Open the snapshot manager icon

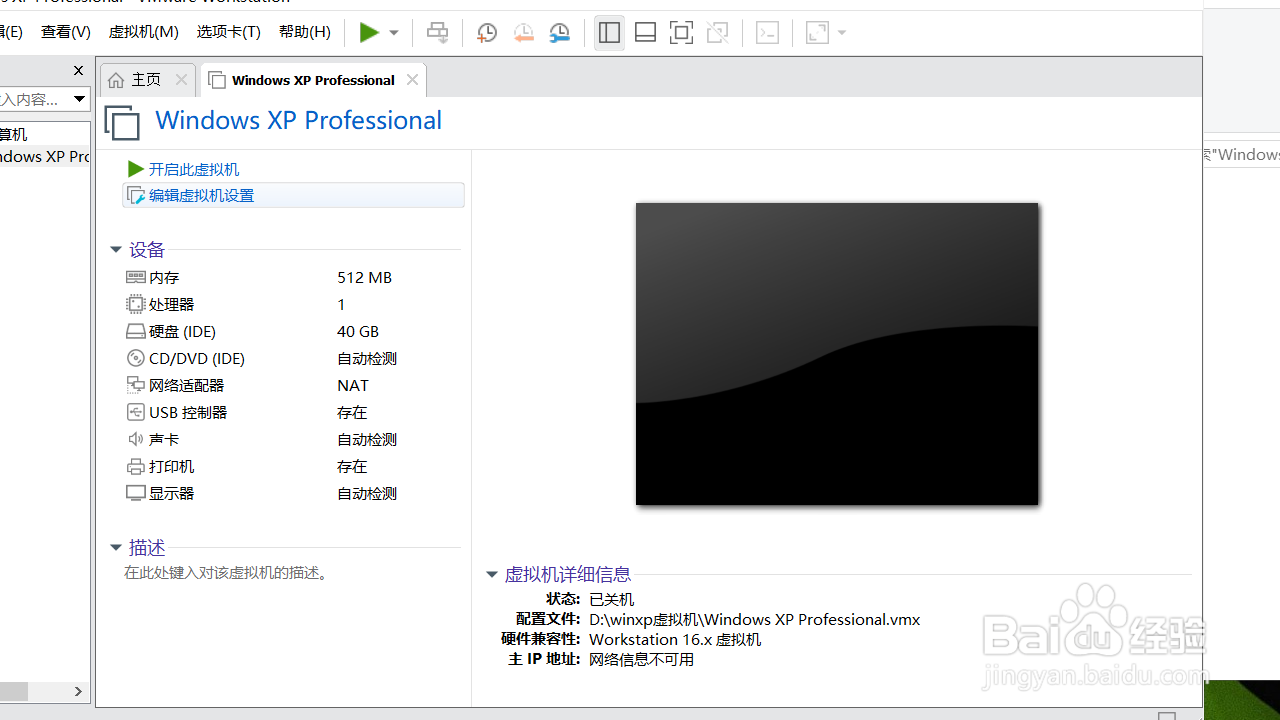(560, 33)
